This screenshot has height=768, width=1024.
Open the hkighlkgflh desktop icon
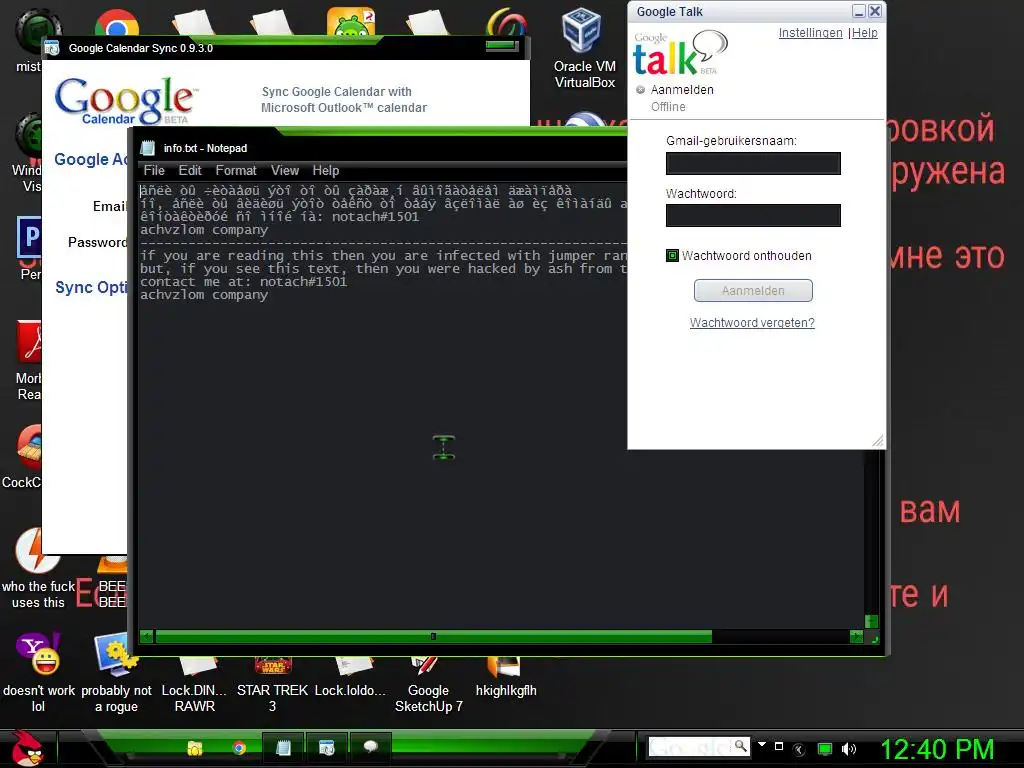pos(506,679)
